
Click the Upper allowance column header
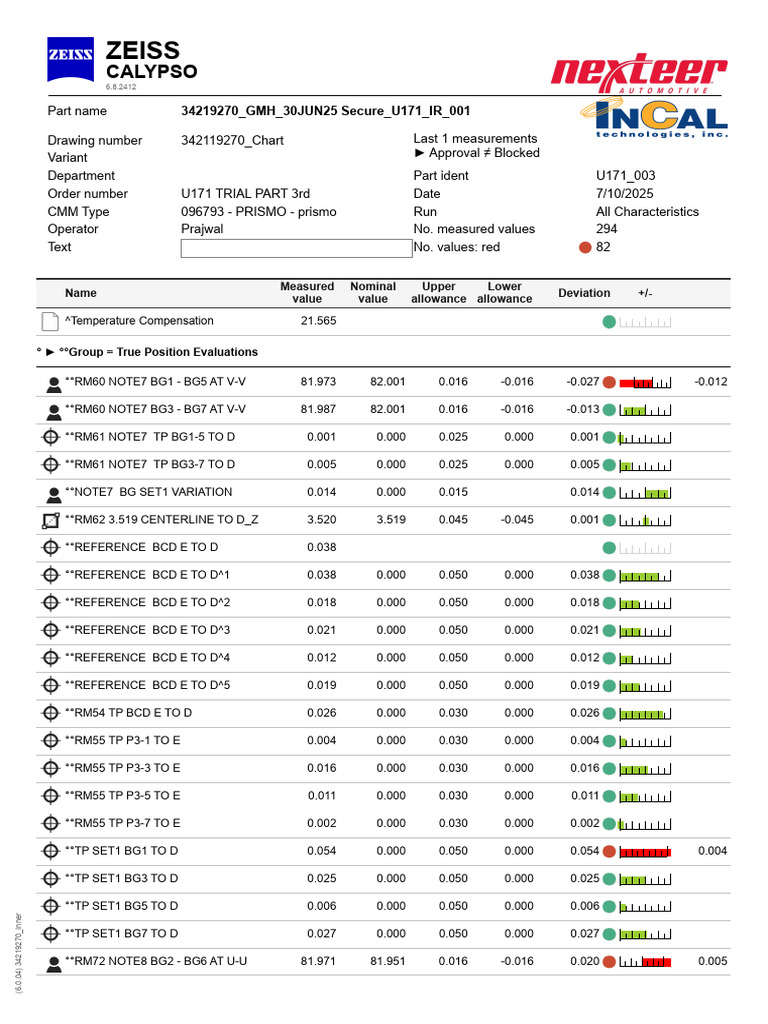click(439, 293)
